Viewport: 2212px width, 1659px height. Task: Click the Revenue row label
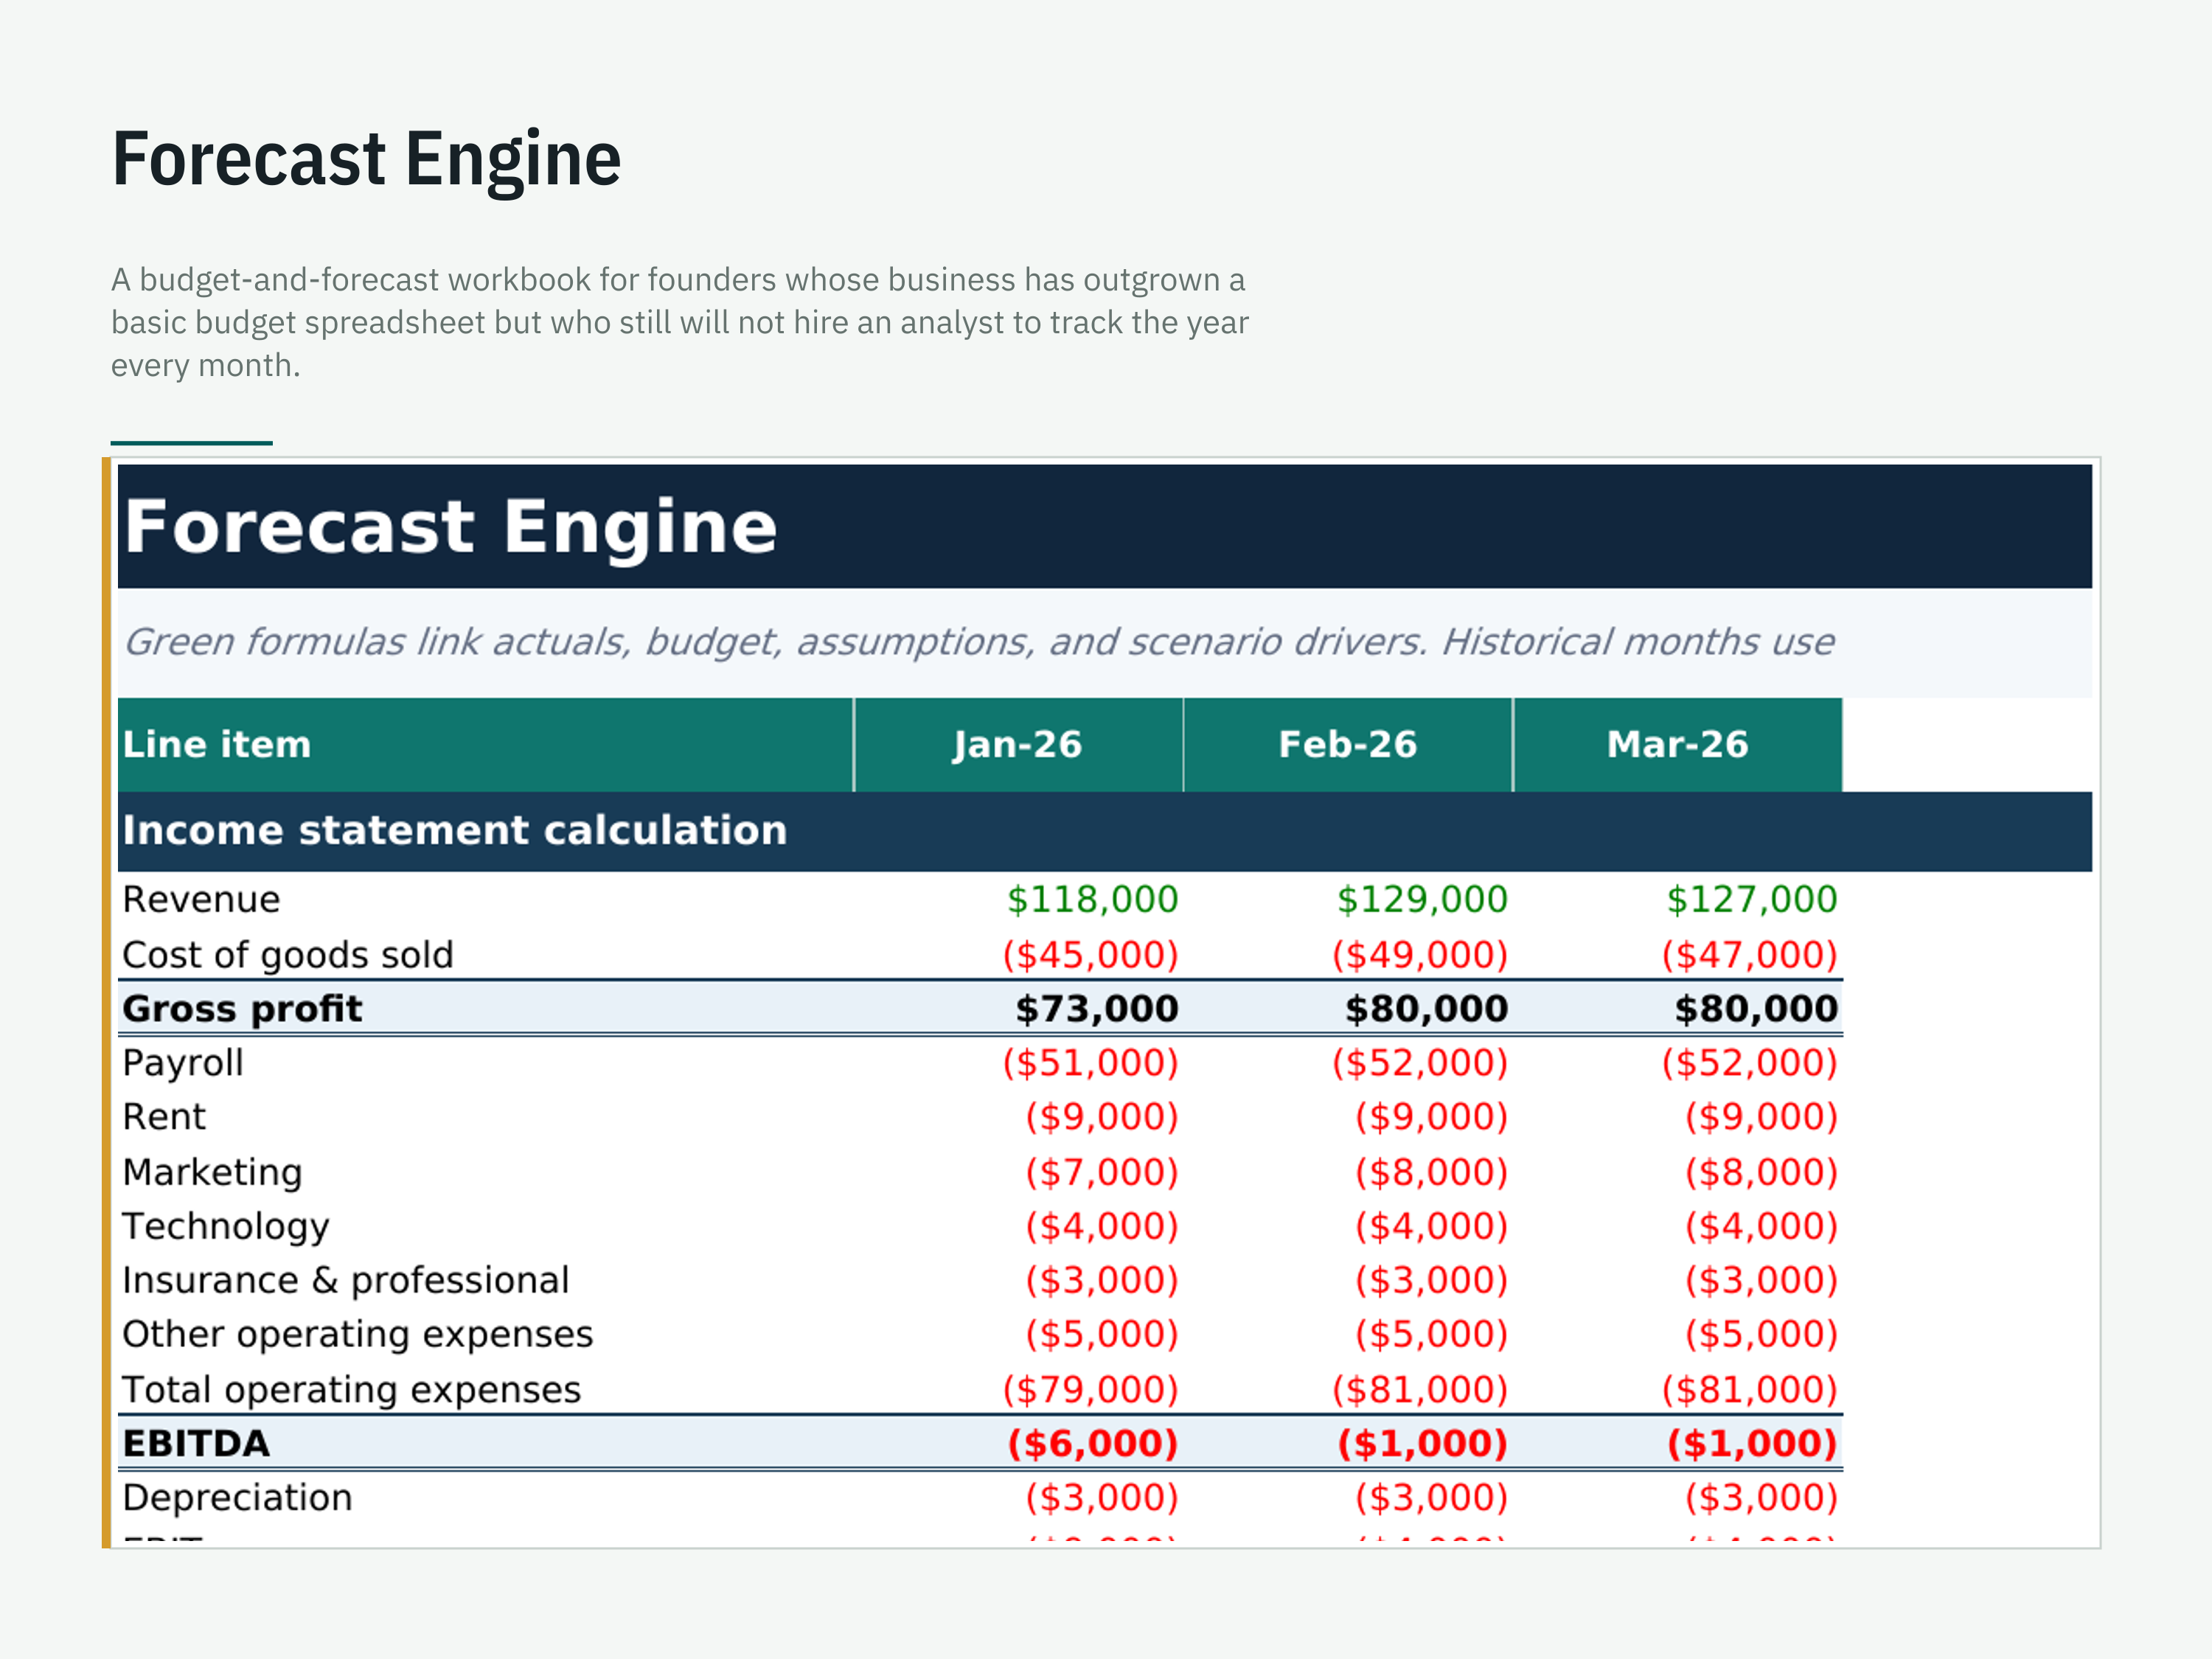(x=201, y=899)
